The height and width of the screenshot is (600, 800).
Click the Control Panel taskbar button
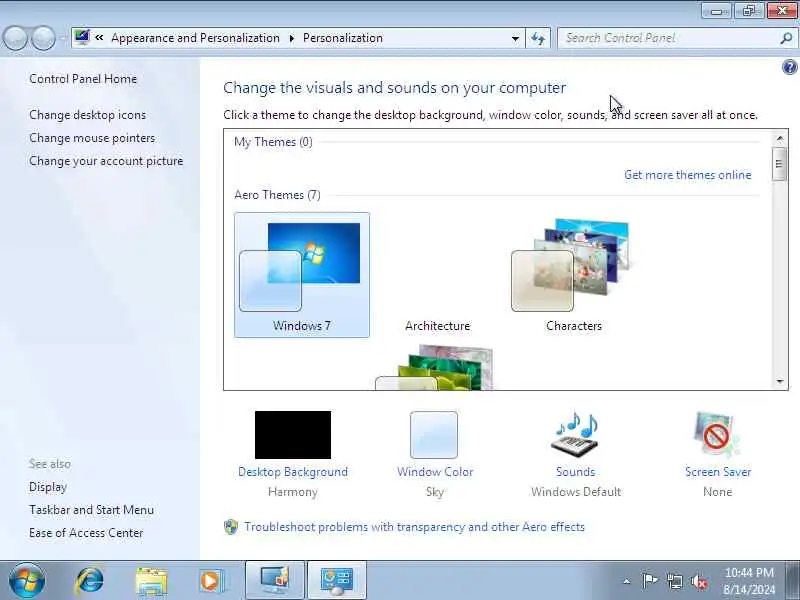tap(337, 581)
